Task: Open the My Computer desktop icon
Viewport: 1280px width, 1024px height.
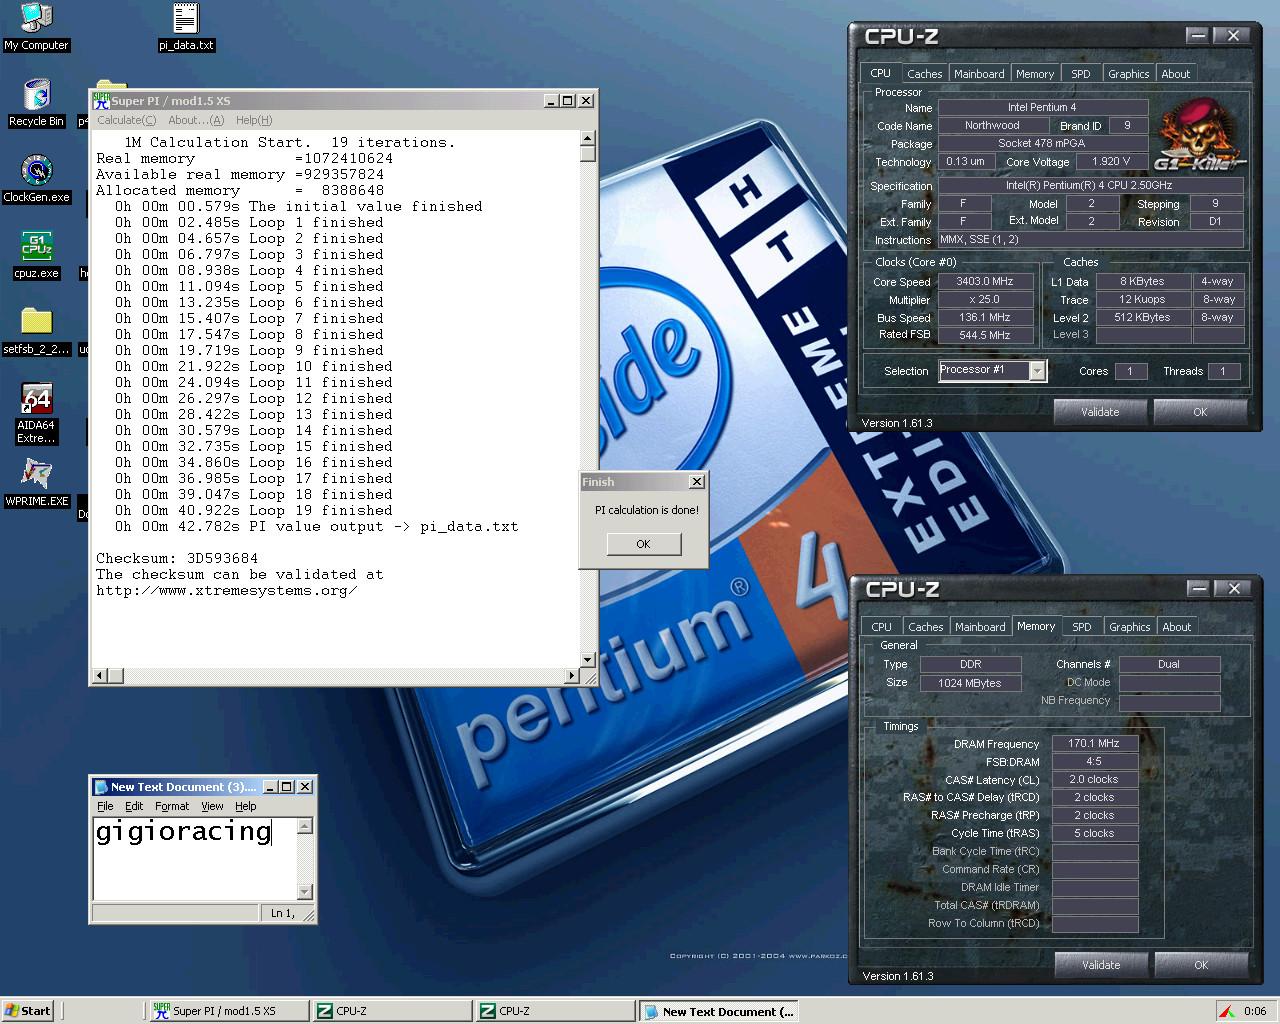Action: click(36, 27)
